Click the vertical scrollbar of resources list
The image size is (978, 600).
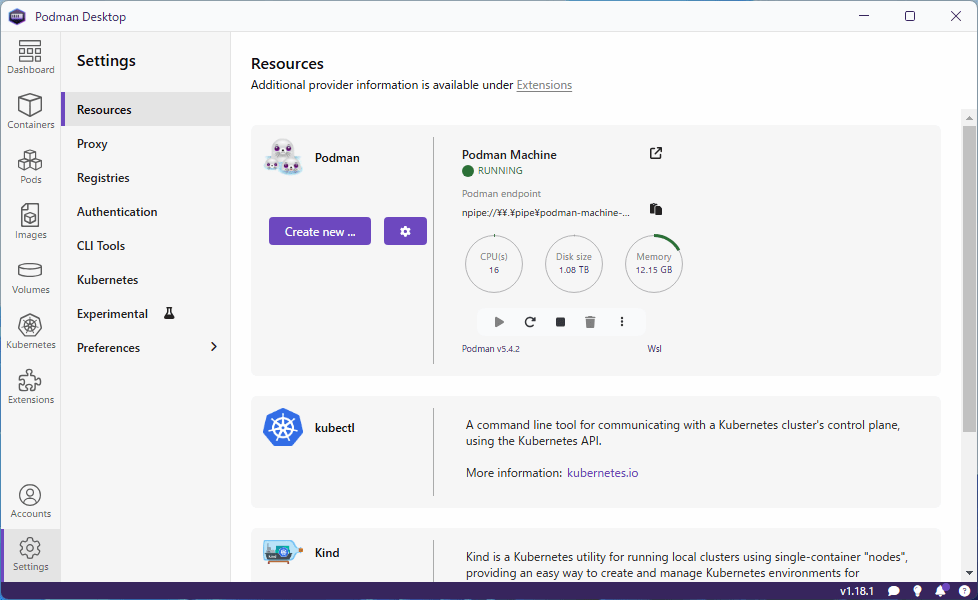969,278
